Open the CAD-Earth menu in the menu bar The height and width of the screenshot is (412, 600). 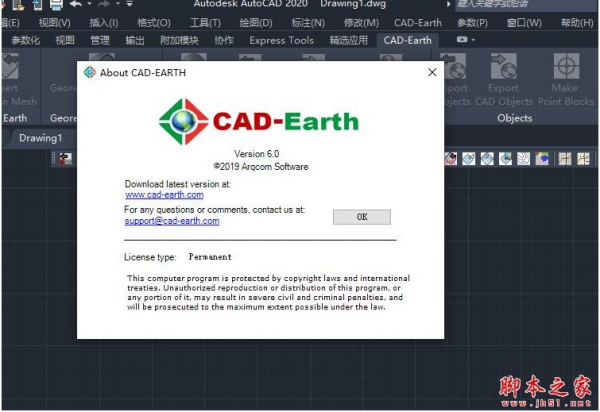(x=418, y=23)
